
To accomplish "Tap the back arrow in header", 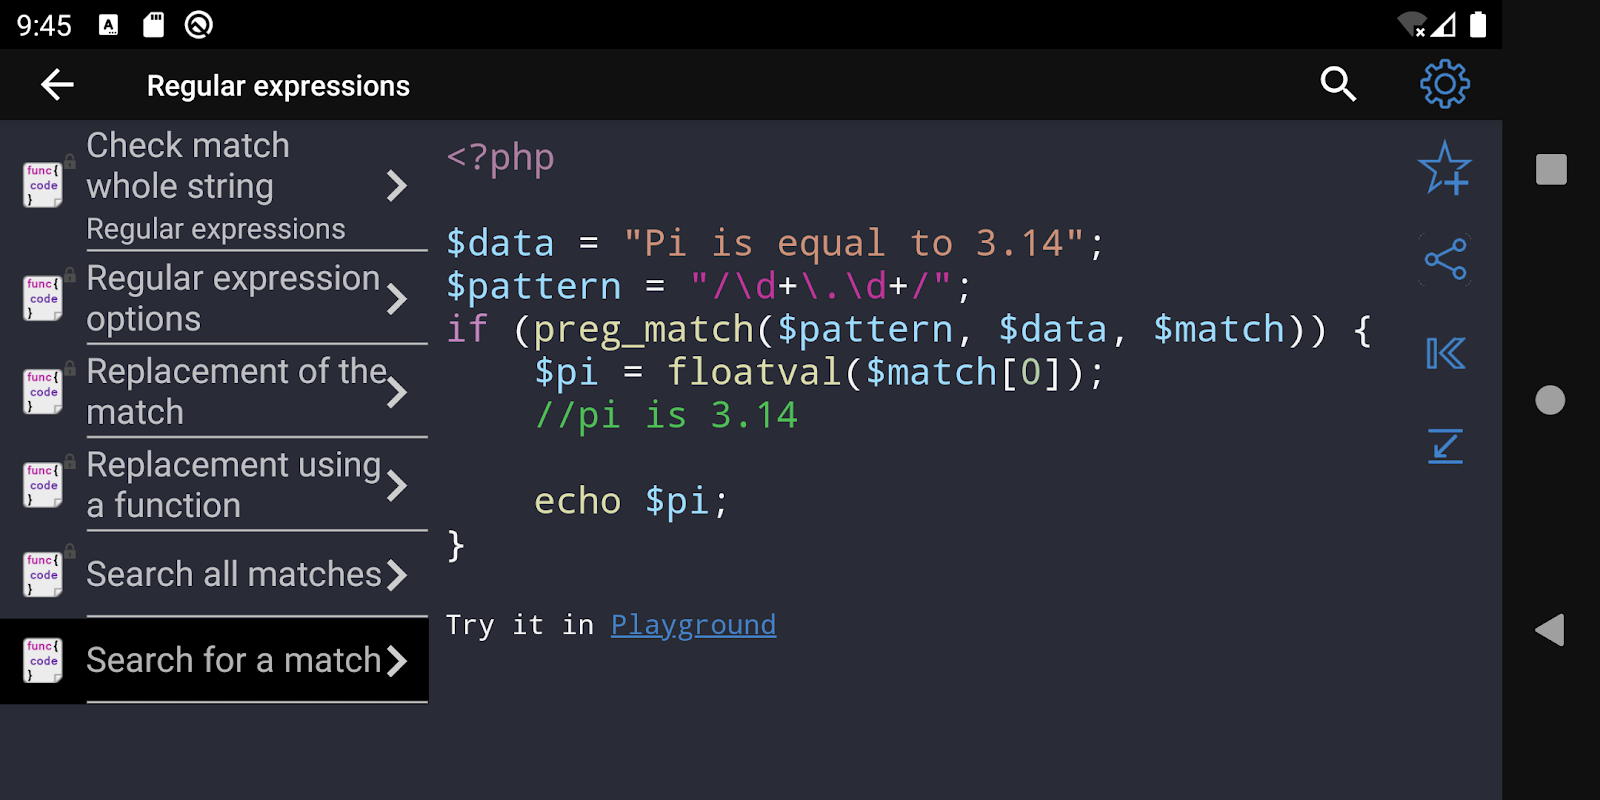I will (x=57, y=85).
